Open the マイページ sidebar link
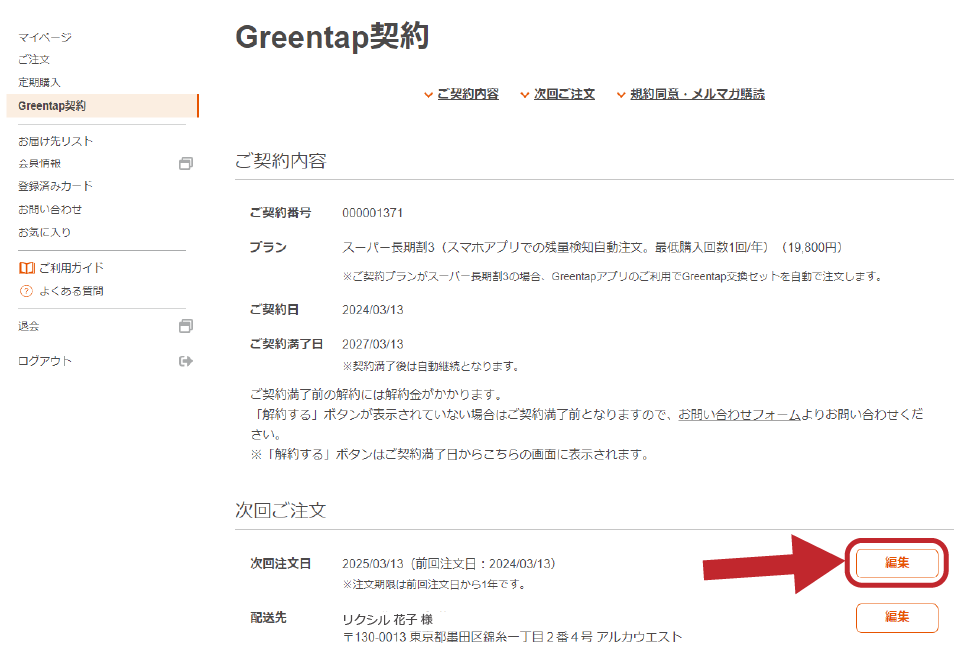 pos(45,37)
